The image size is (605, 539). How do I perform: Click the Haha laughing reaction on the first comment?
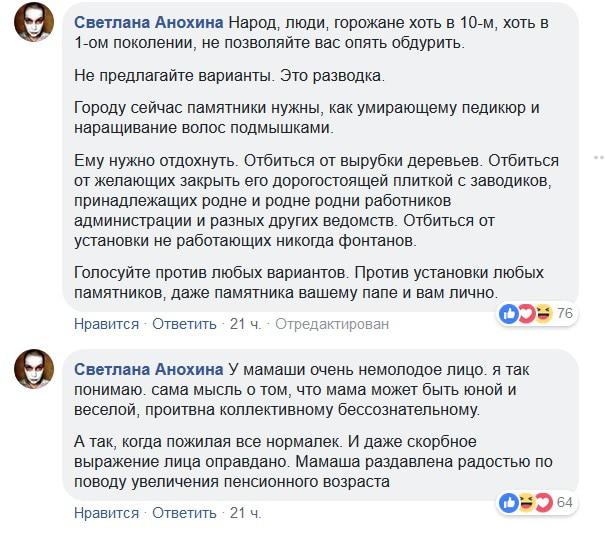pos(542,314)
